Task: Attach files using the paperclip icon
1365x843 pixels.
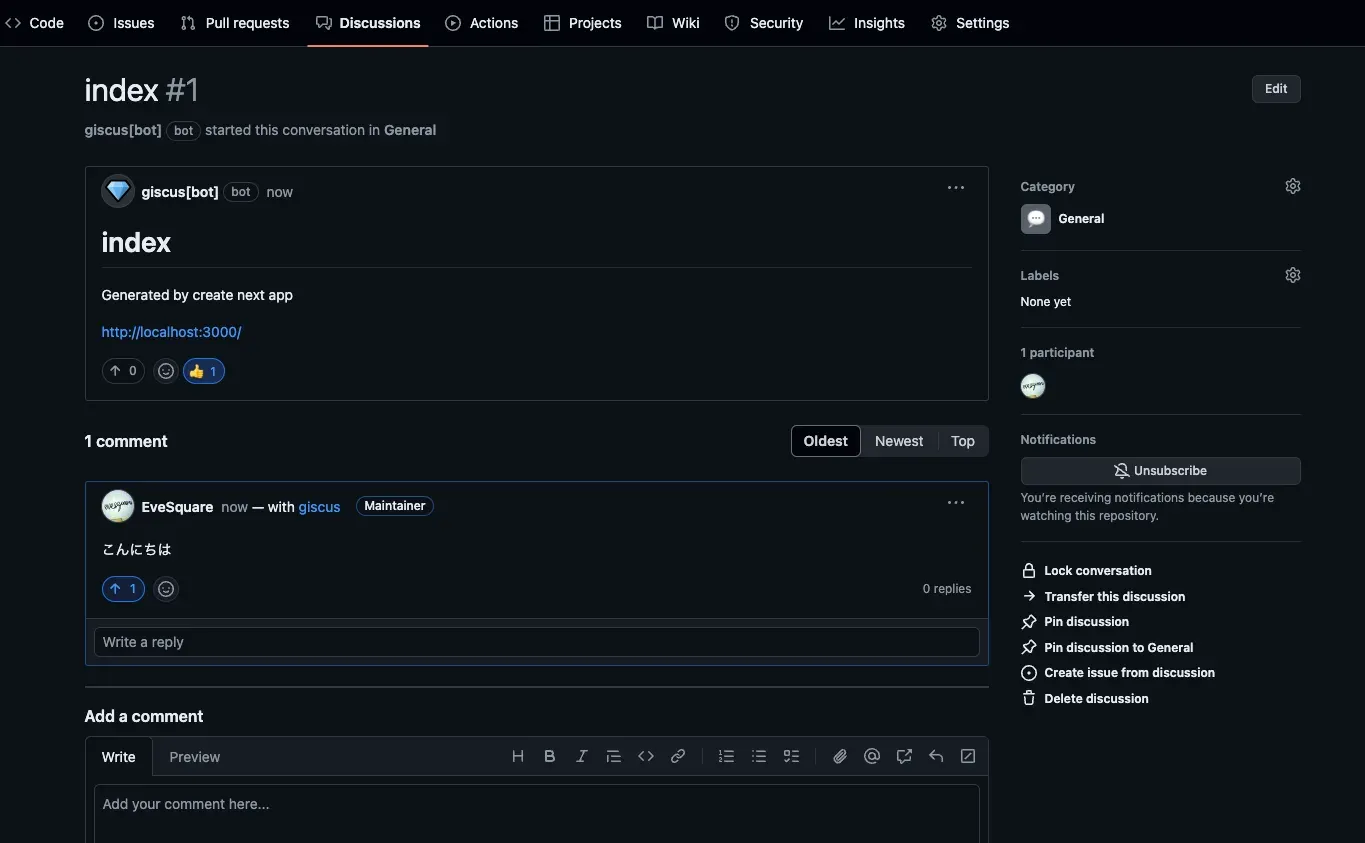Action: click(840, 757)
